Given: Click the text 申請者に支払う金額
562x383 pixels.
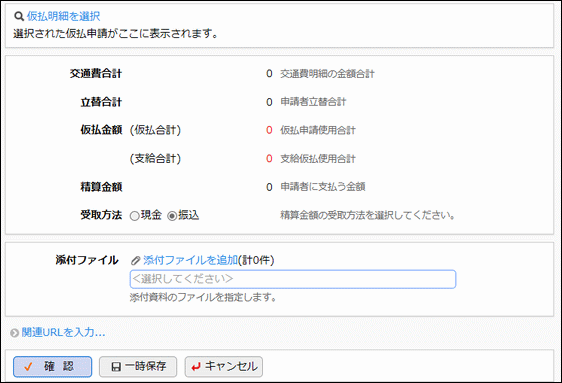Looking at the screenshot, I should pyautogui.click(x=323, y=187).
